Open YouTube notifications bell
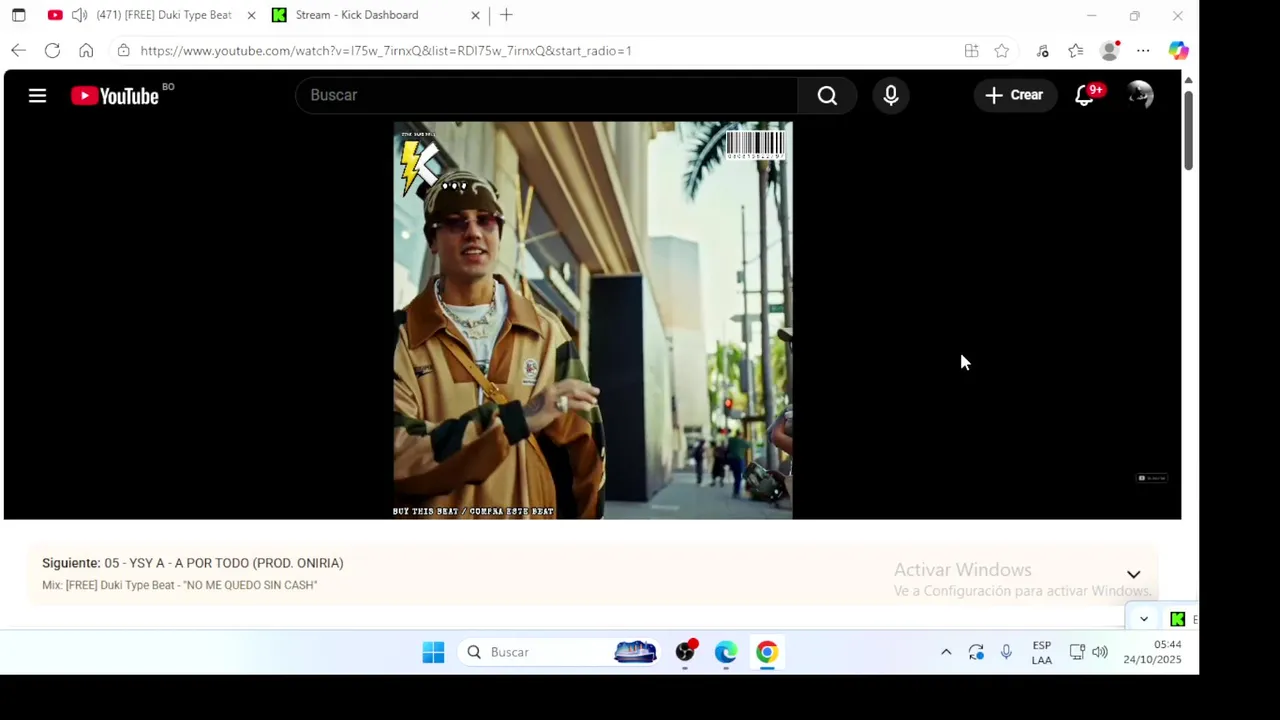This screenshot has width=1280, height=720. (x=1085, y=95)
